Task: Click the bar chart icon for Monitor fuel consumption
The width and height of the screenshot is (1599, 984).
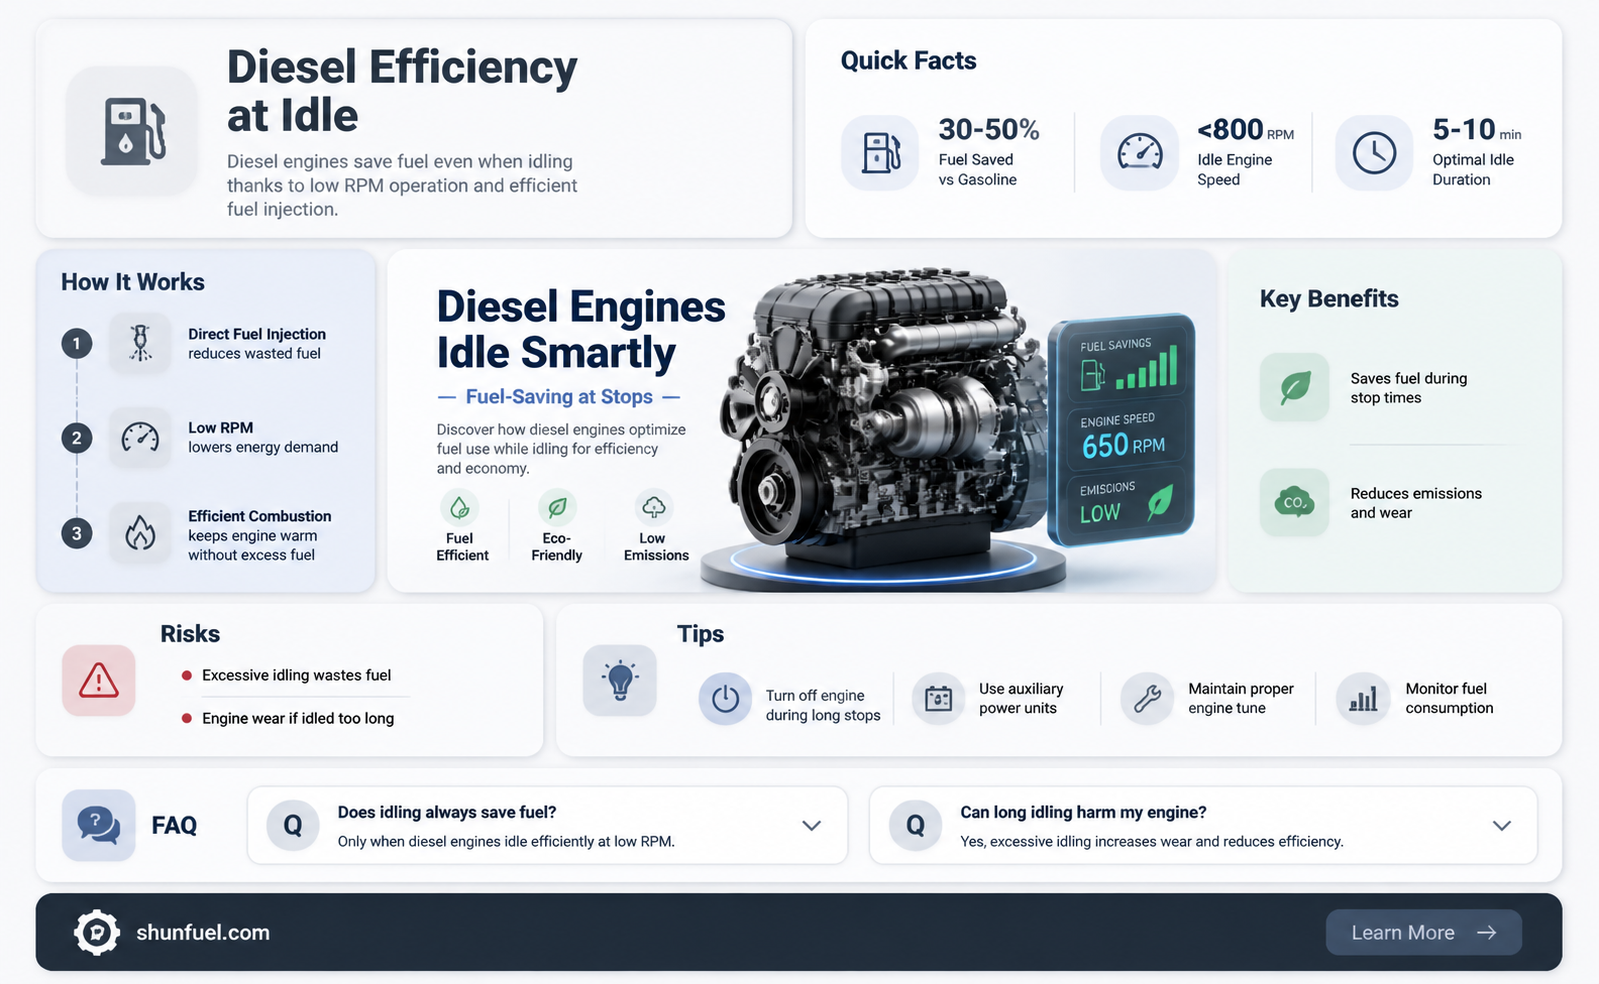Action: point(1363,698)
